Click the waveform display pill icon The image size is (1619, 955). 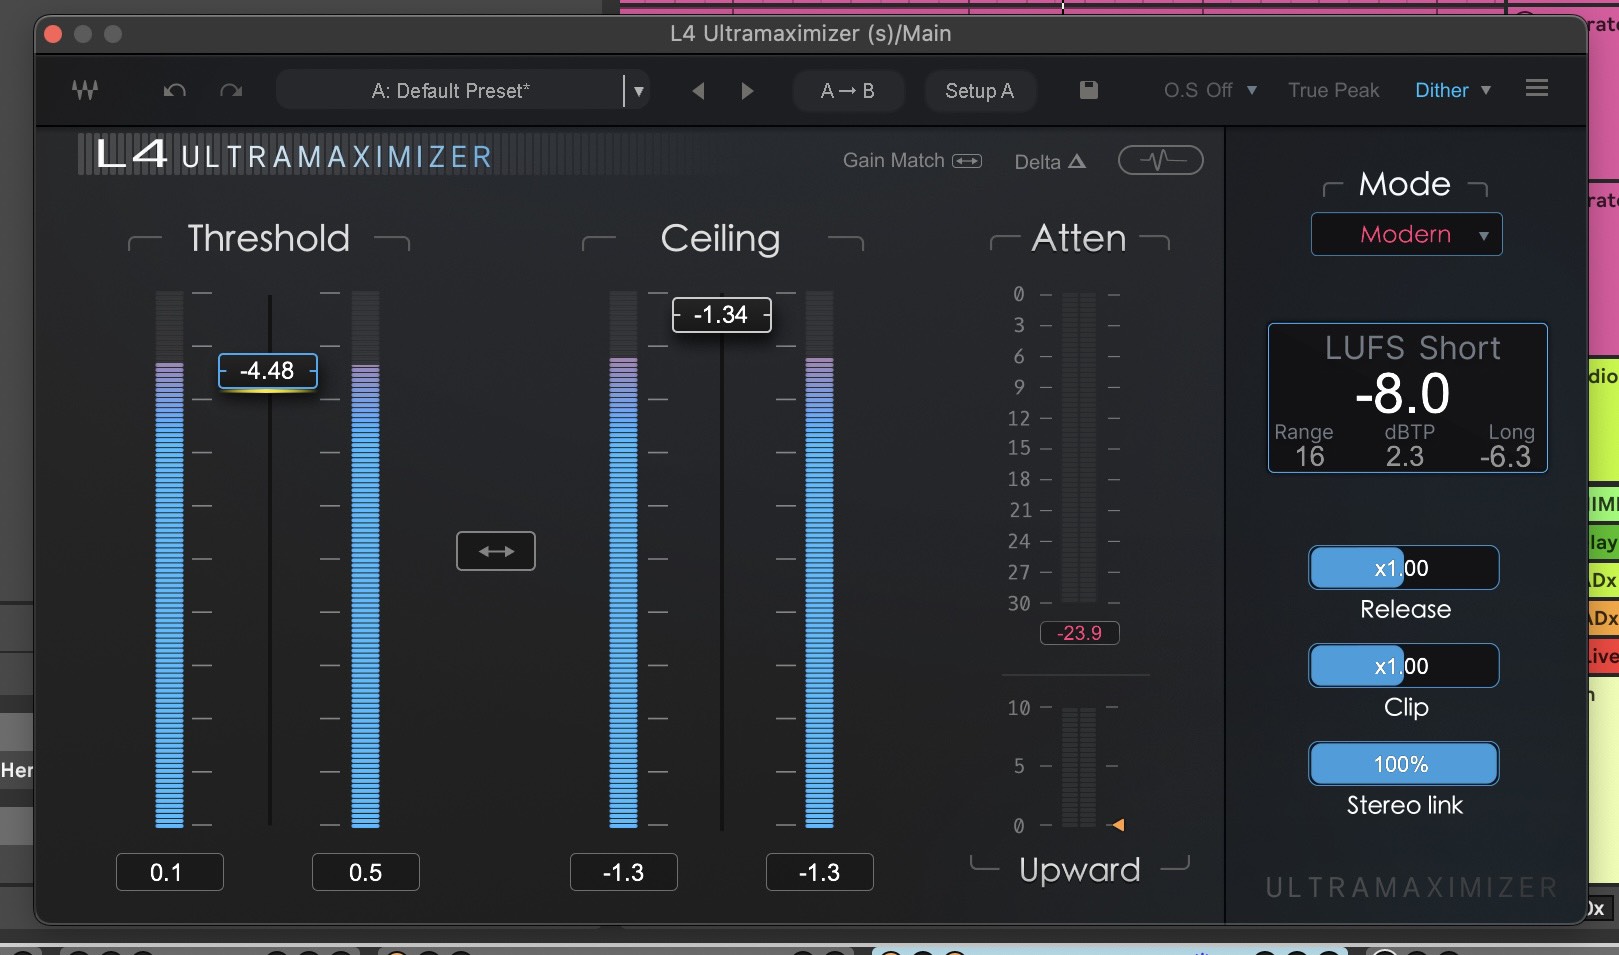coord(1160,160)
